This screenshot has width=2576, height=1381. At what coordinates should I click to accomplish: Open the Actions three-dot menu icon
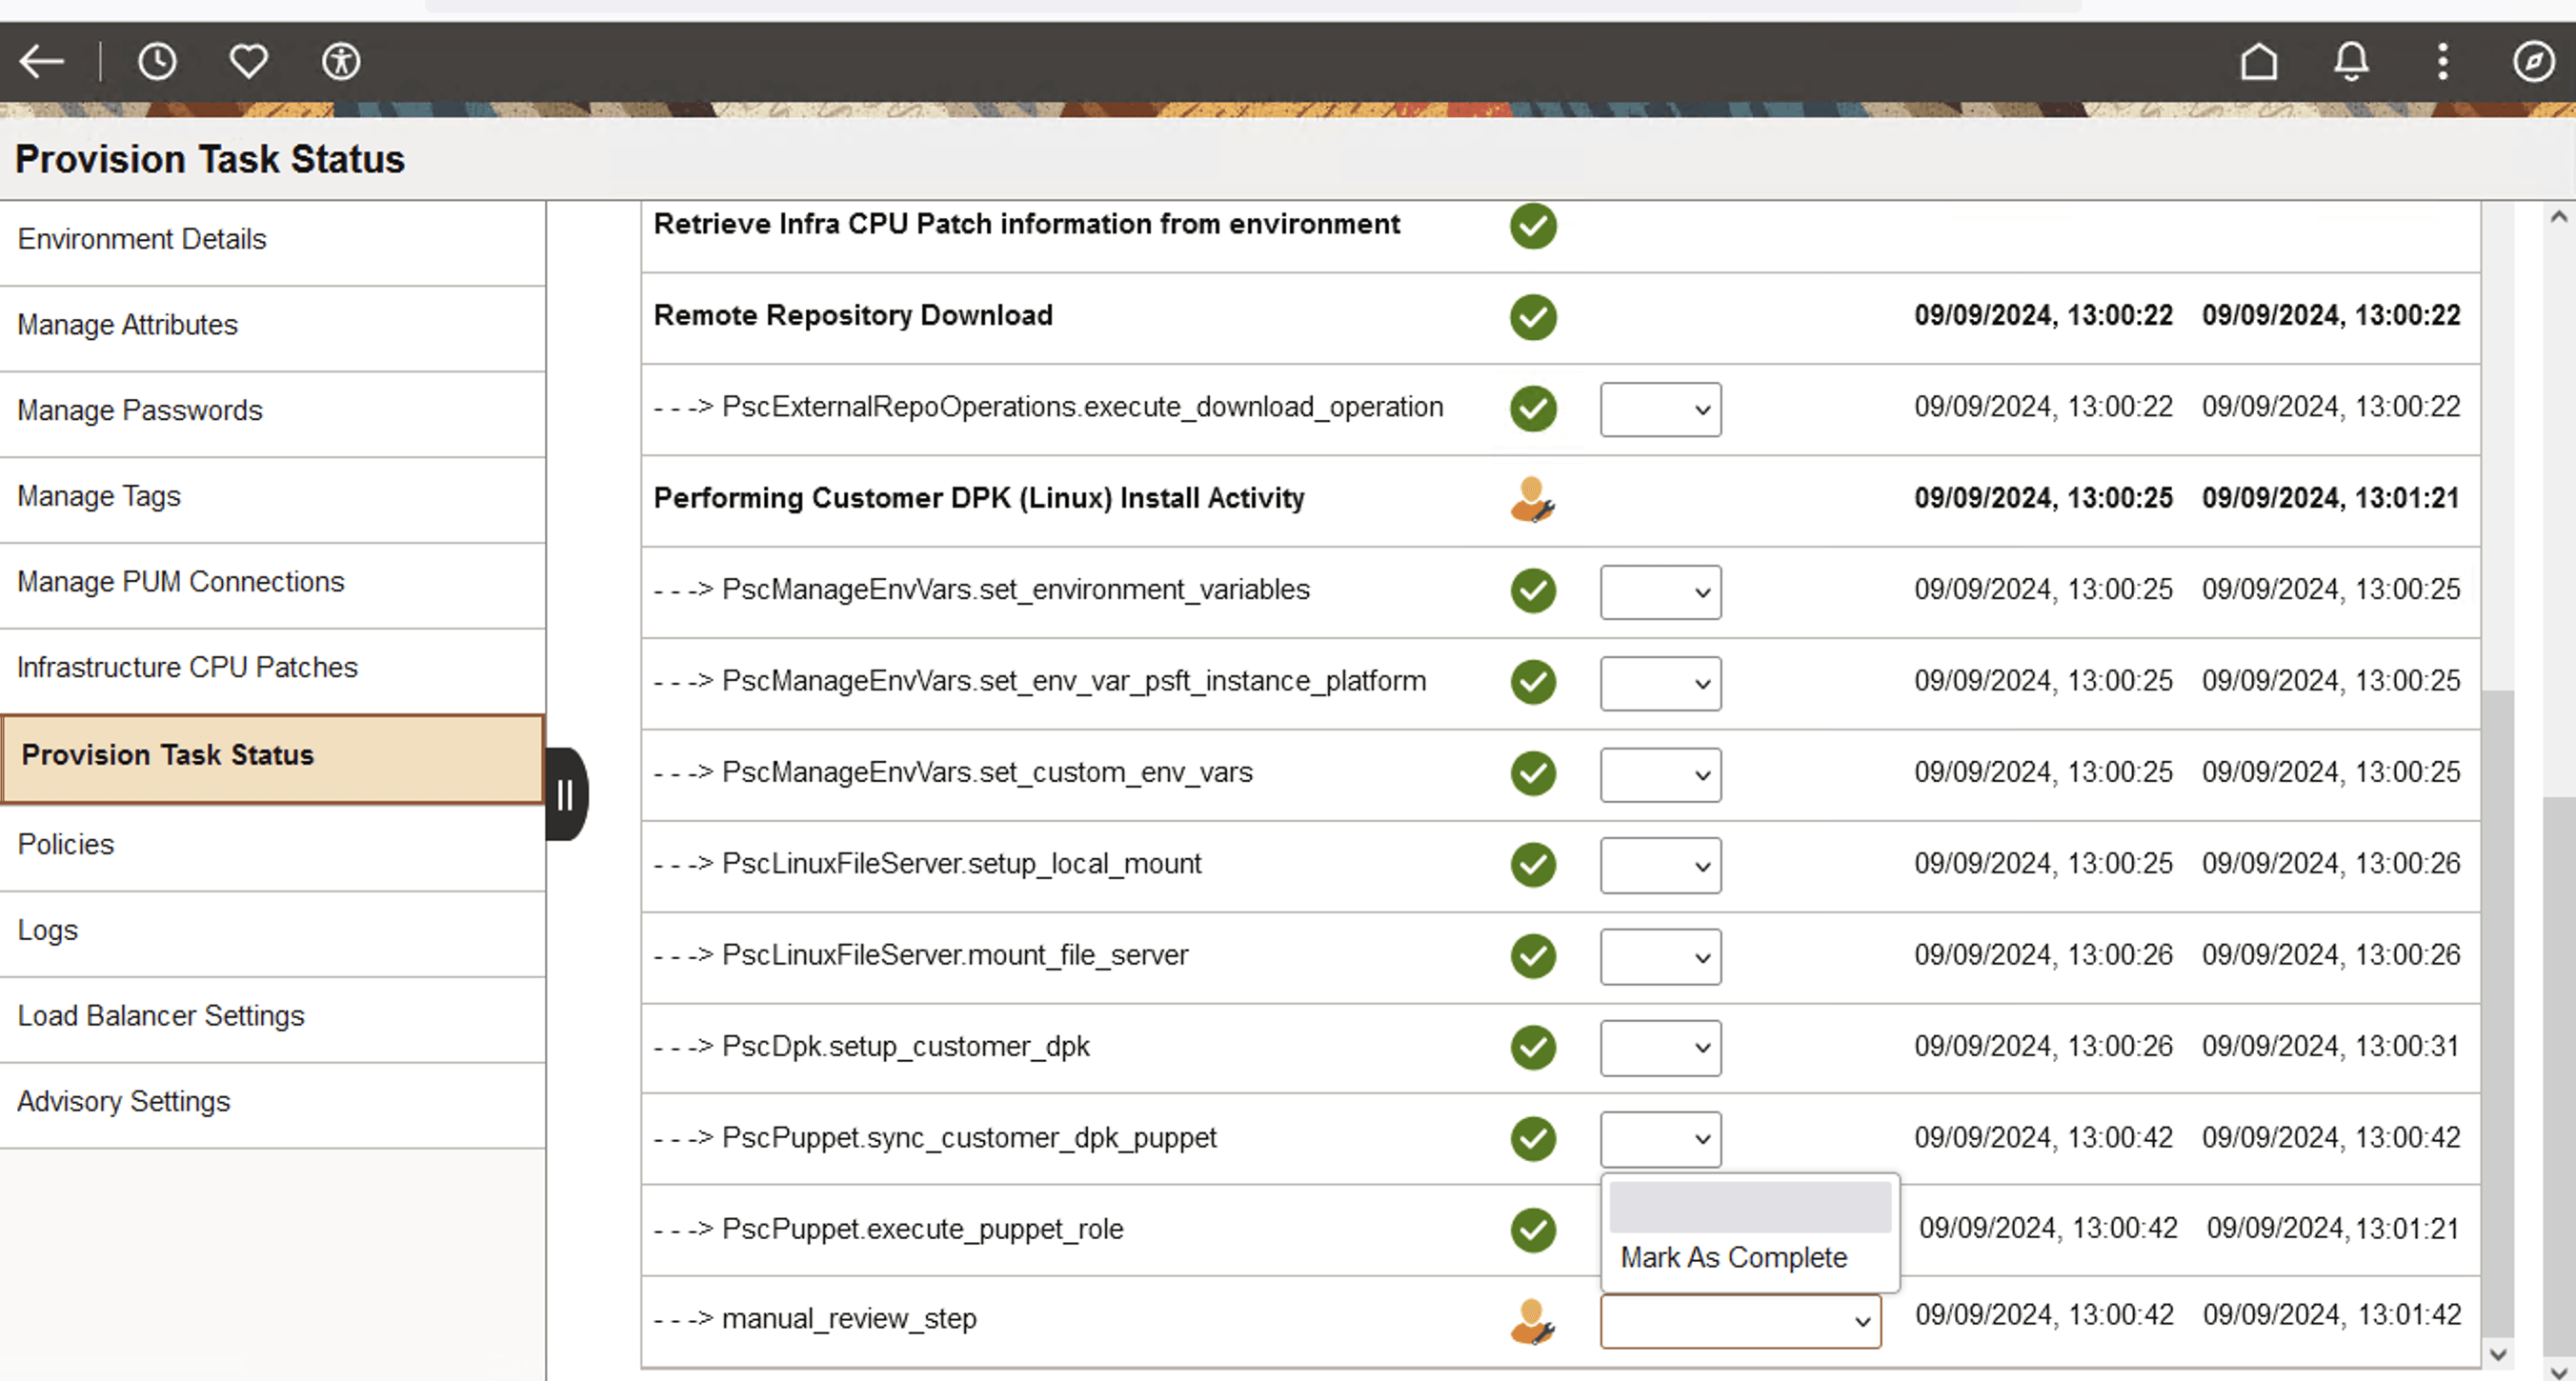point(2441,61)
